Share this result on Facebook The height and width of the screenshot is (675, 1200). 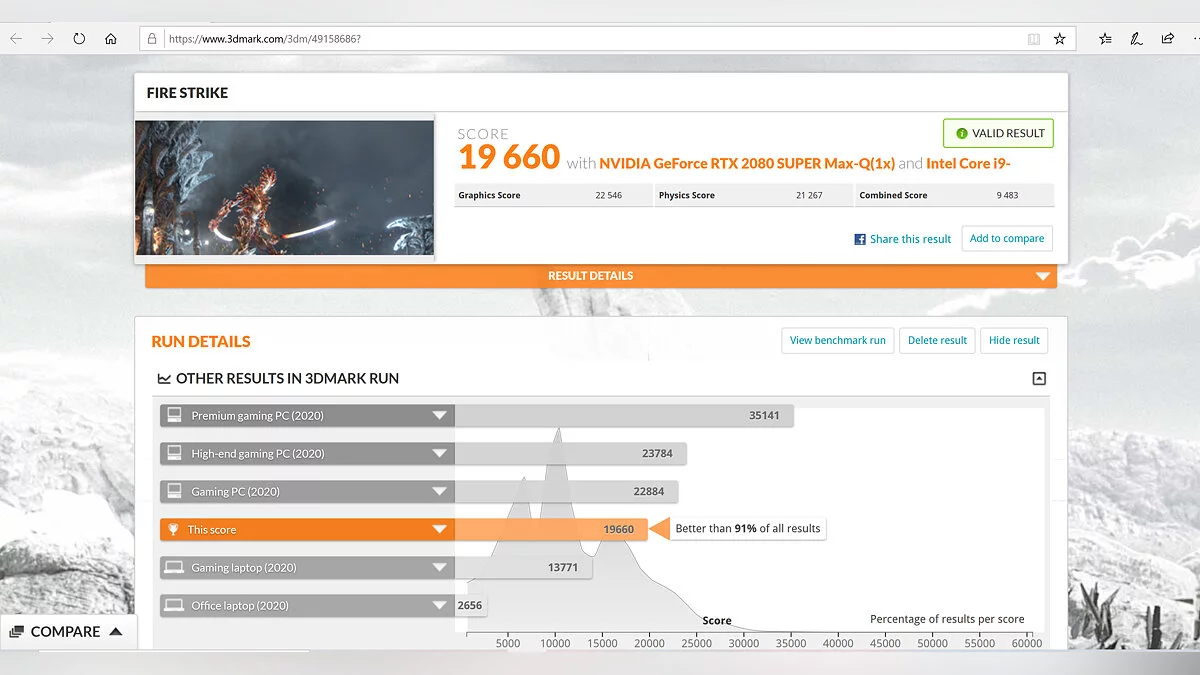902,239
